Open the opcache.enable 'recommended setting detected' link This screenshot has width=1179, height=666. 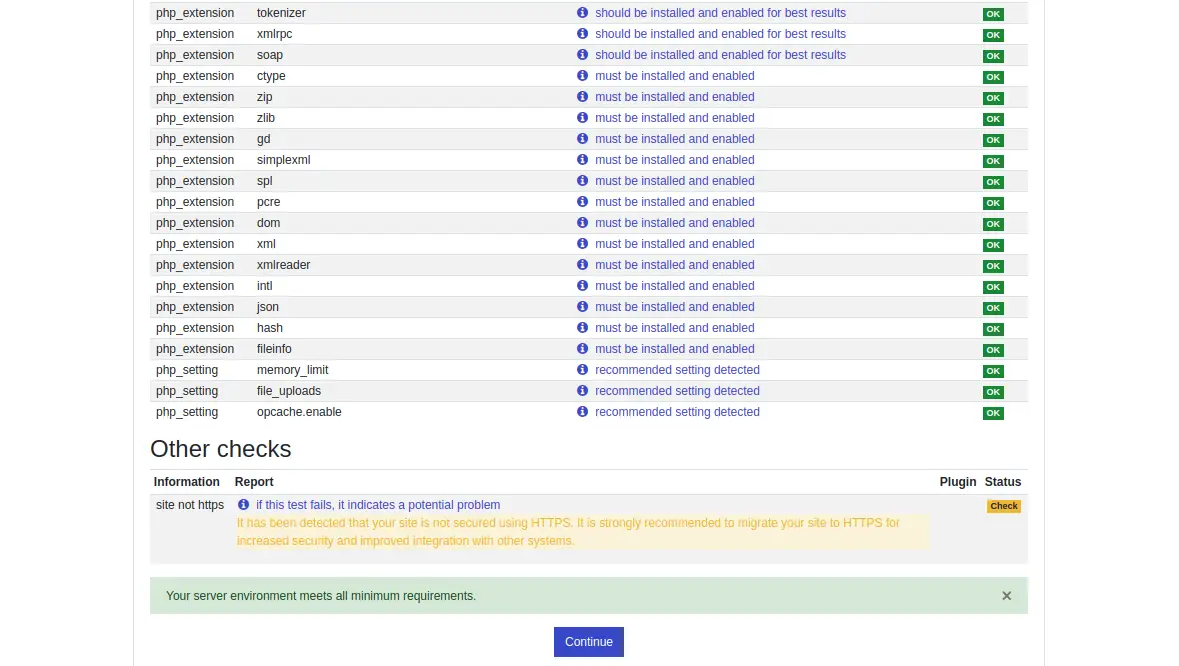[677, 413]
